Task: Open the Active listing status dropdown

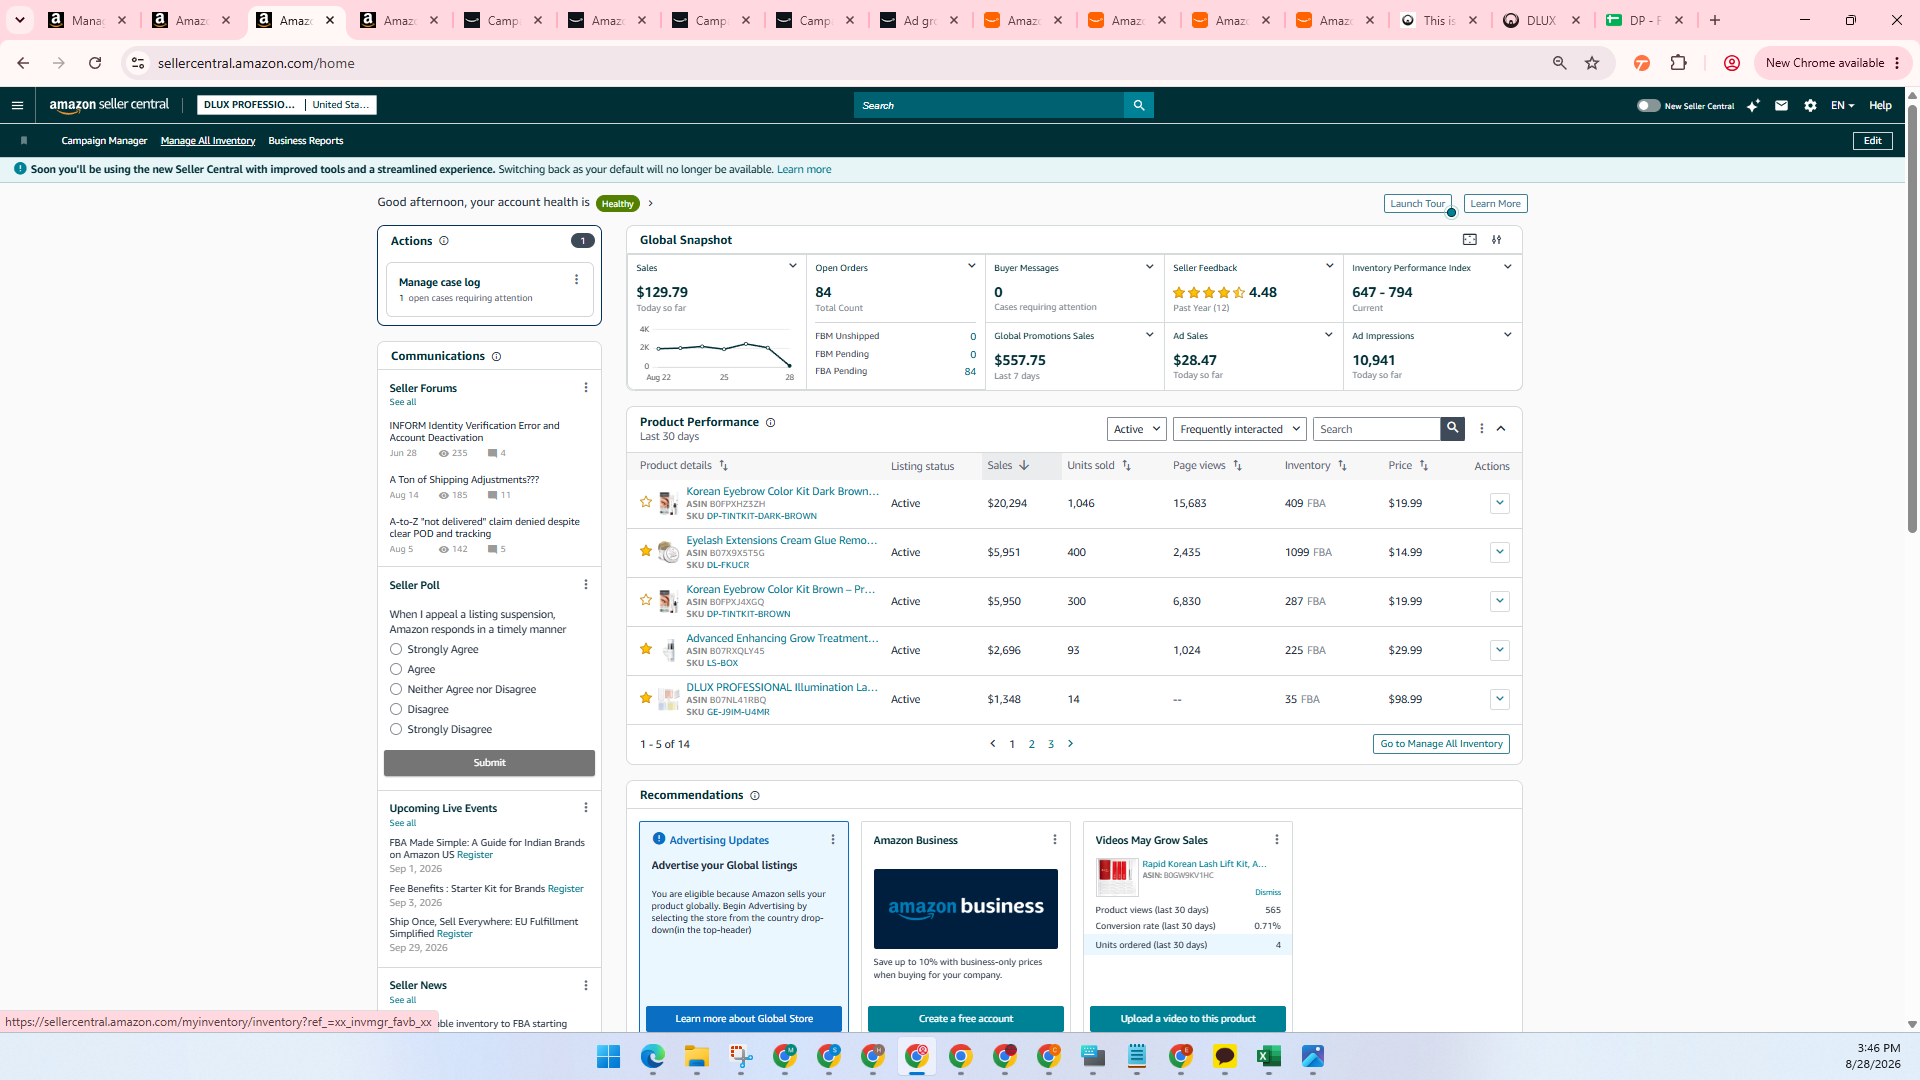Action: (1137, 429)
